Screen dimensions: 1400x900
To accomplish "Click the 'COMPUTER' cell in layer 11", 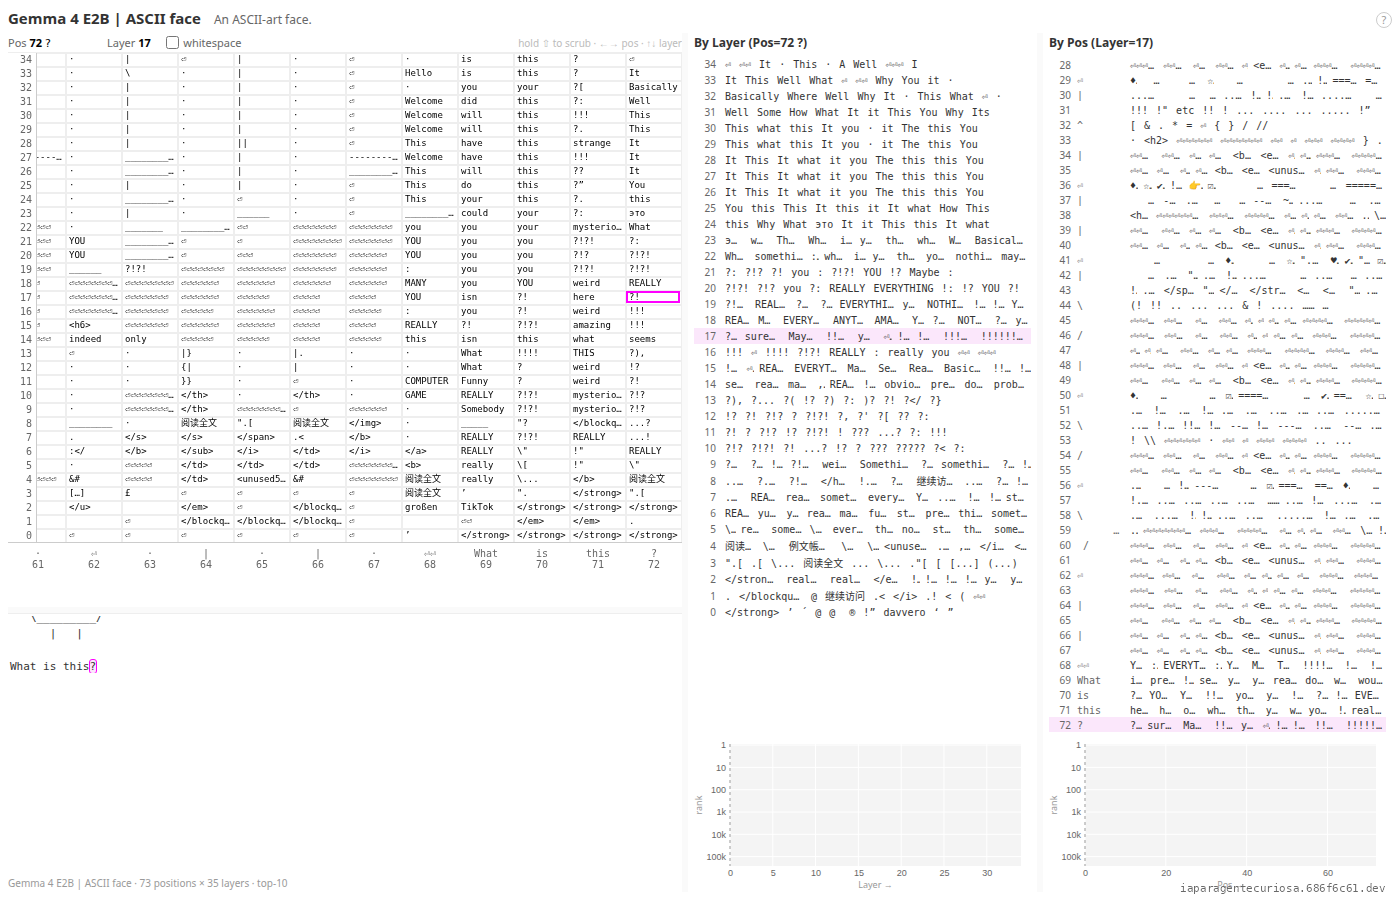I will coord(430,381).
